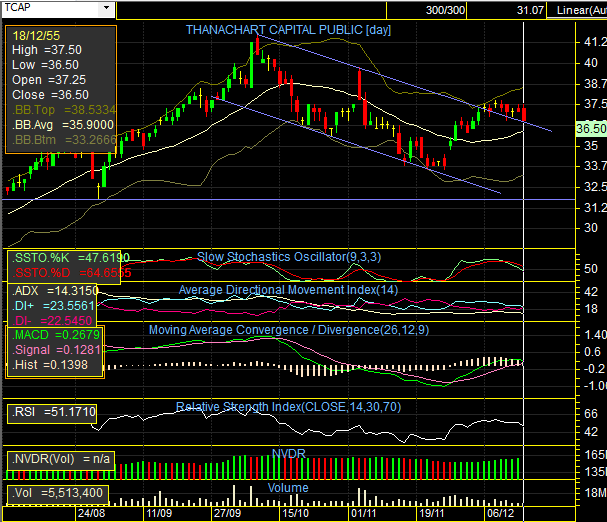Click the 50 level on Stochastics axis

[591, 269]
